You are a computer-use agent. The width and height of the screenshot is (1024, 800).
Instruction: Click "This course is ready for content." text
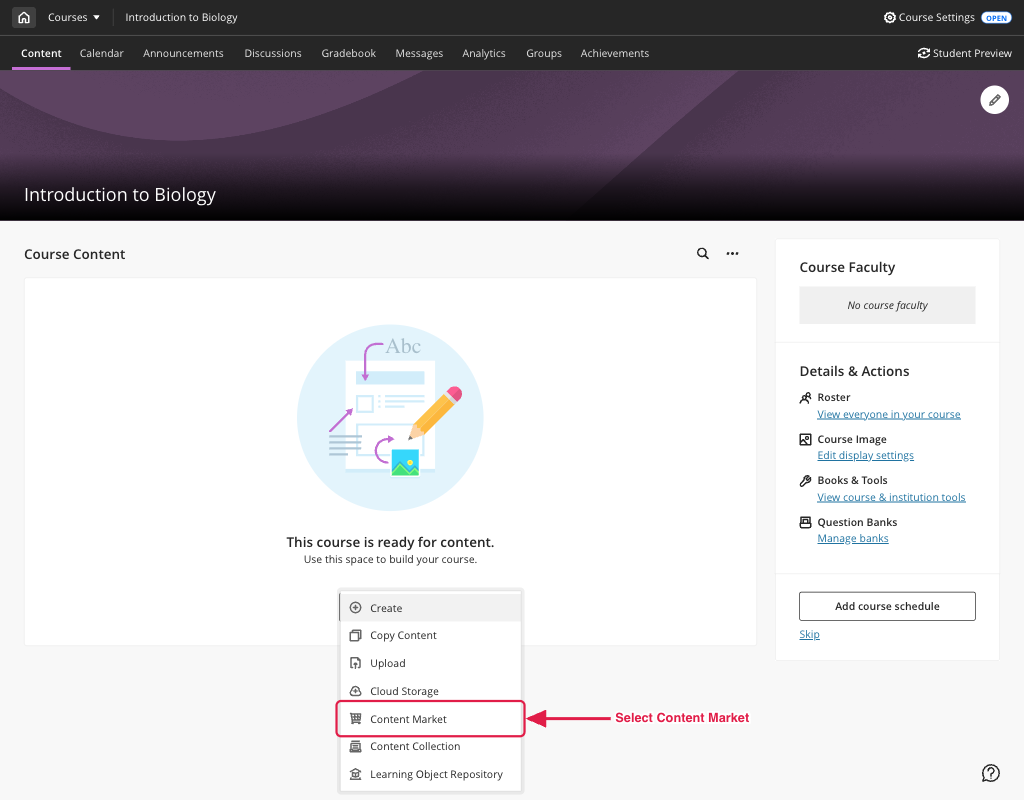coord(390,542)
